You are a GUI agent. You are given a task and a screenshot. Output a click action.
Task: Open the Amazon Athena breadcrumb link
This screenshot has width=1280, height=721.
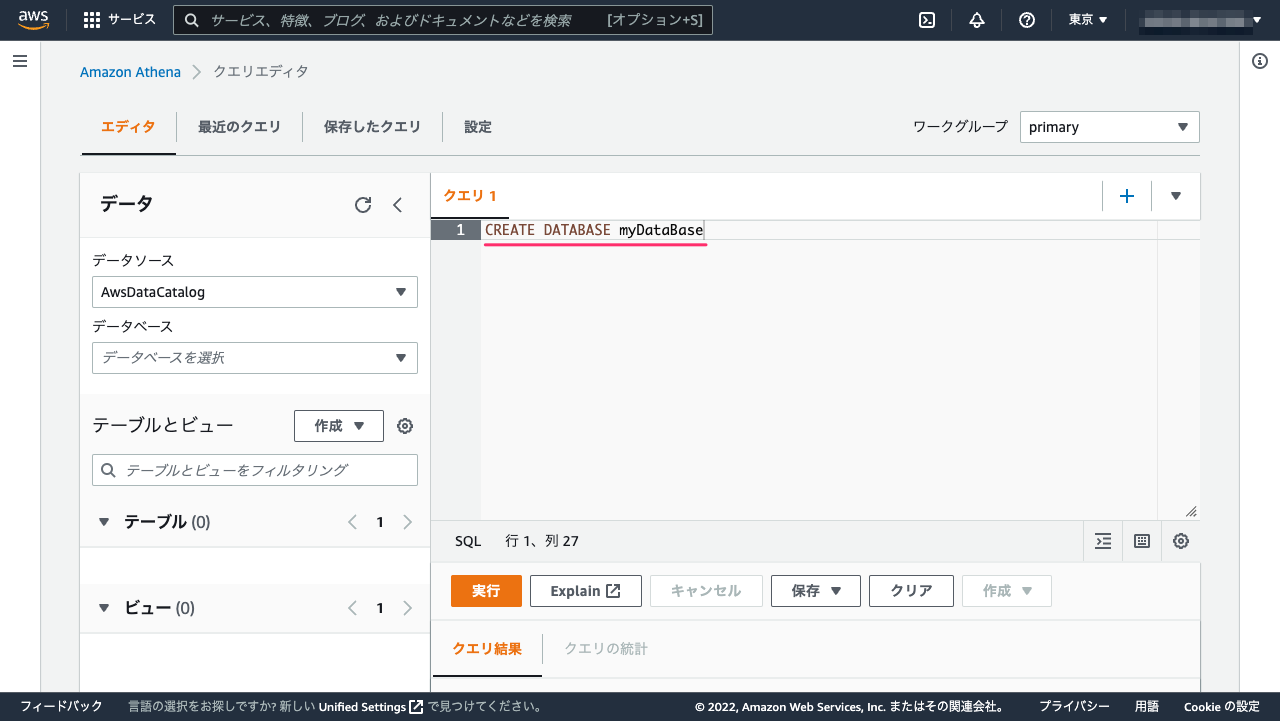tap(130, 72)
